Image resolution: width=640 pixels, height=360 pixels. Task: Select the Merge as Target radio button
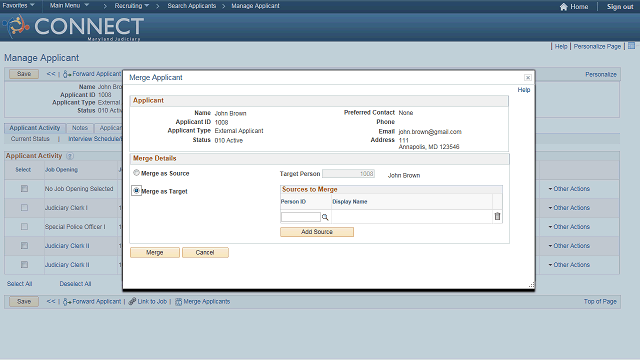136,191
